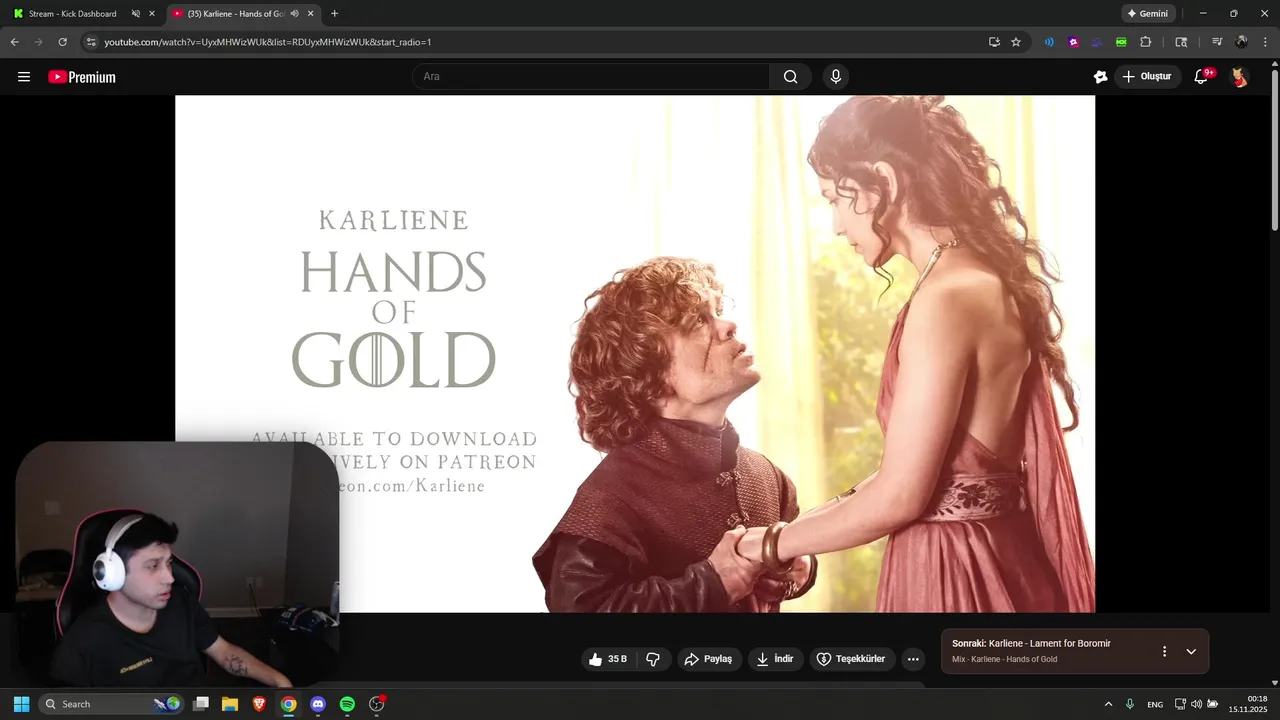Open OBS Studio from taskbar
Viewport: 1280px width, 720px height.
[x=377, y=704]
